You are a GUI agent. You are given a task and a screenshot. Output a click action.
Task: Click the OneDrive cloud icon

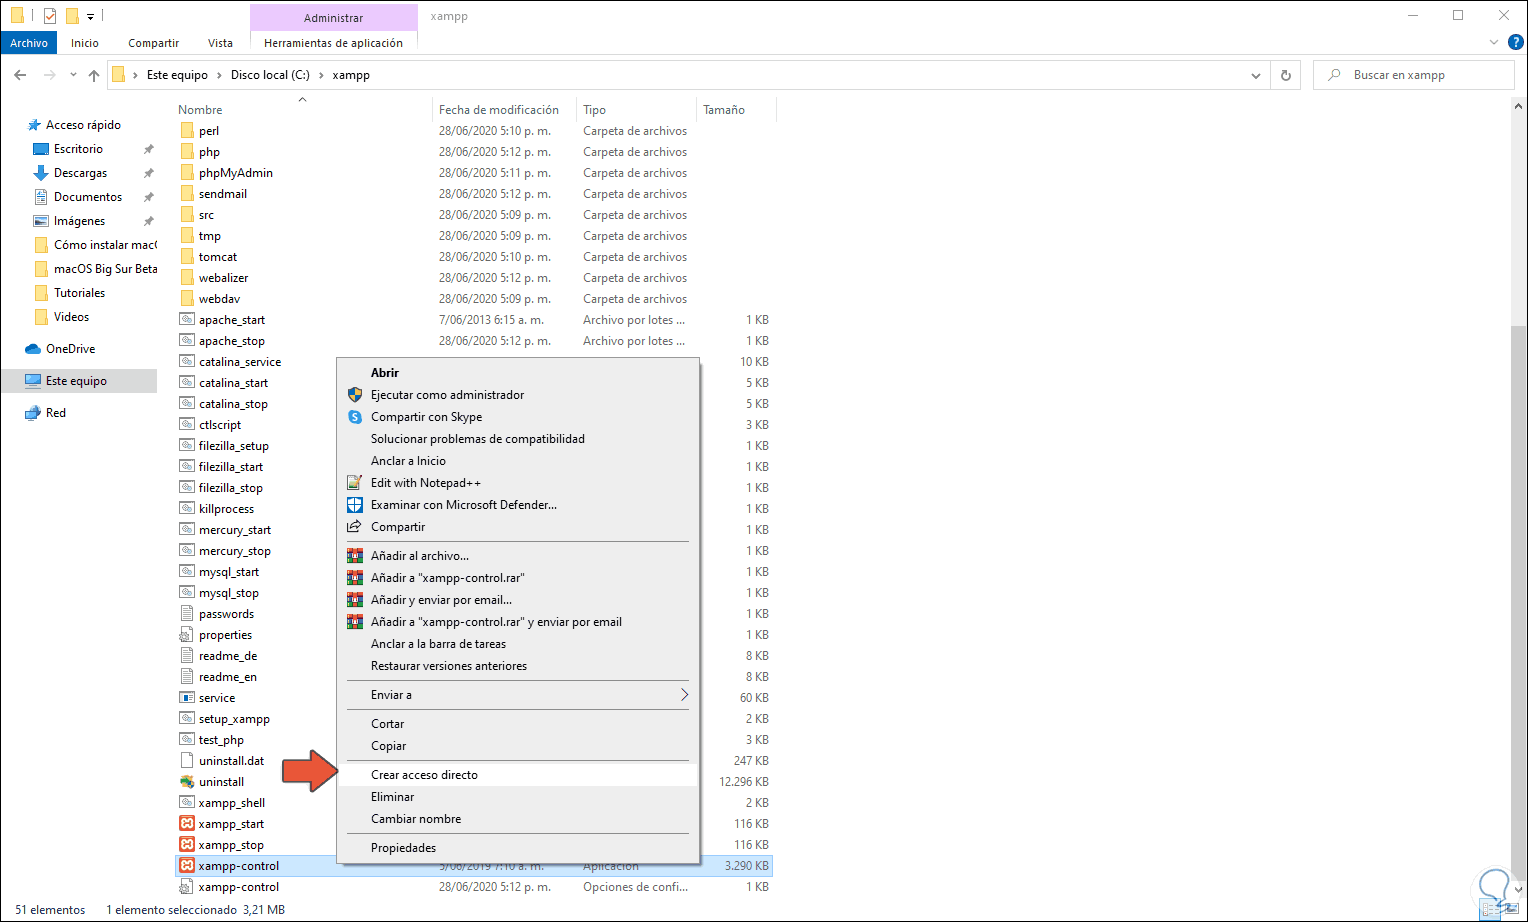coord(33,349)
